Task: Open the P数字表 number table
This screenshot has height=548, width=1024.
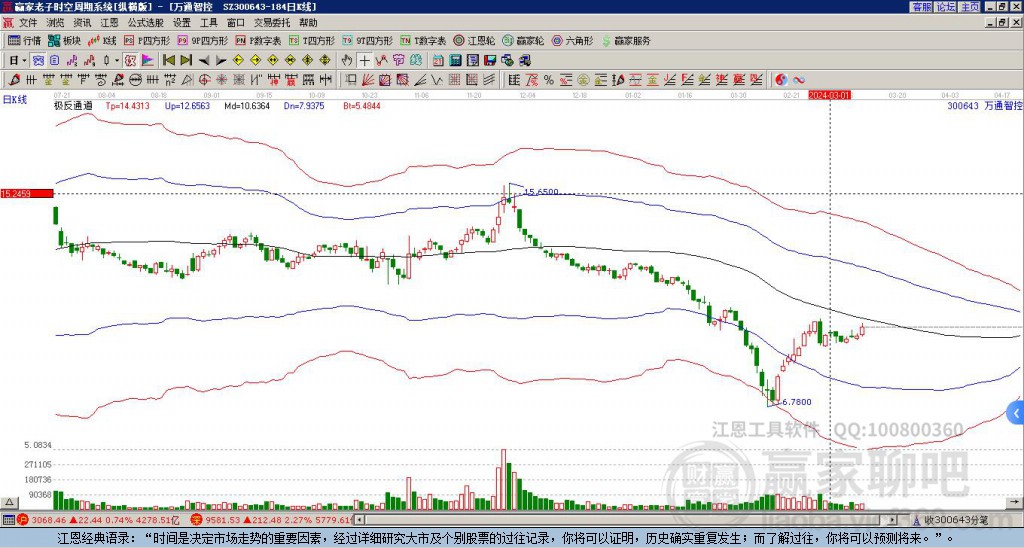Action: (258, 40)
